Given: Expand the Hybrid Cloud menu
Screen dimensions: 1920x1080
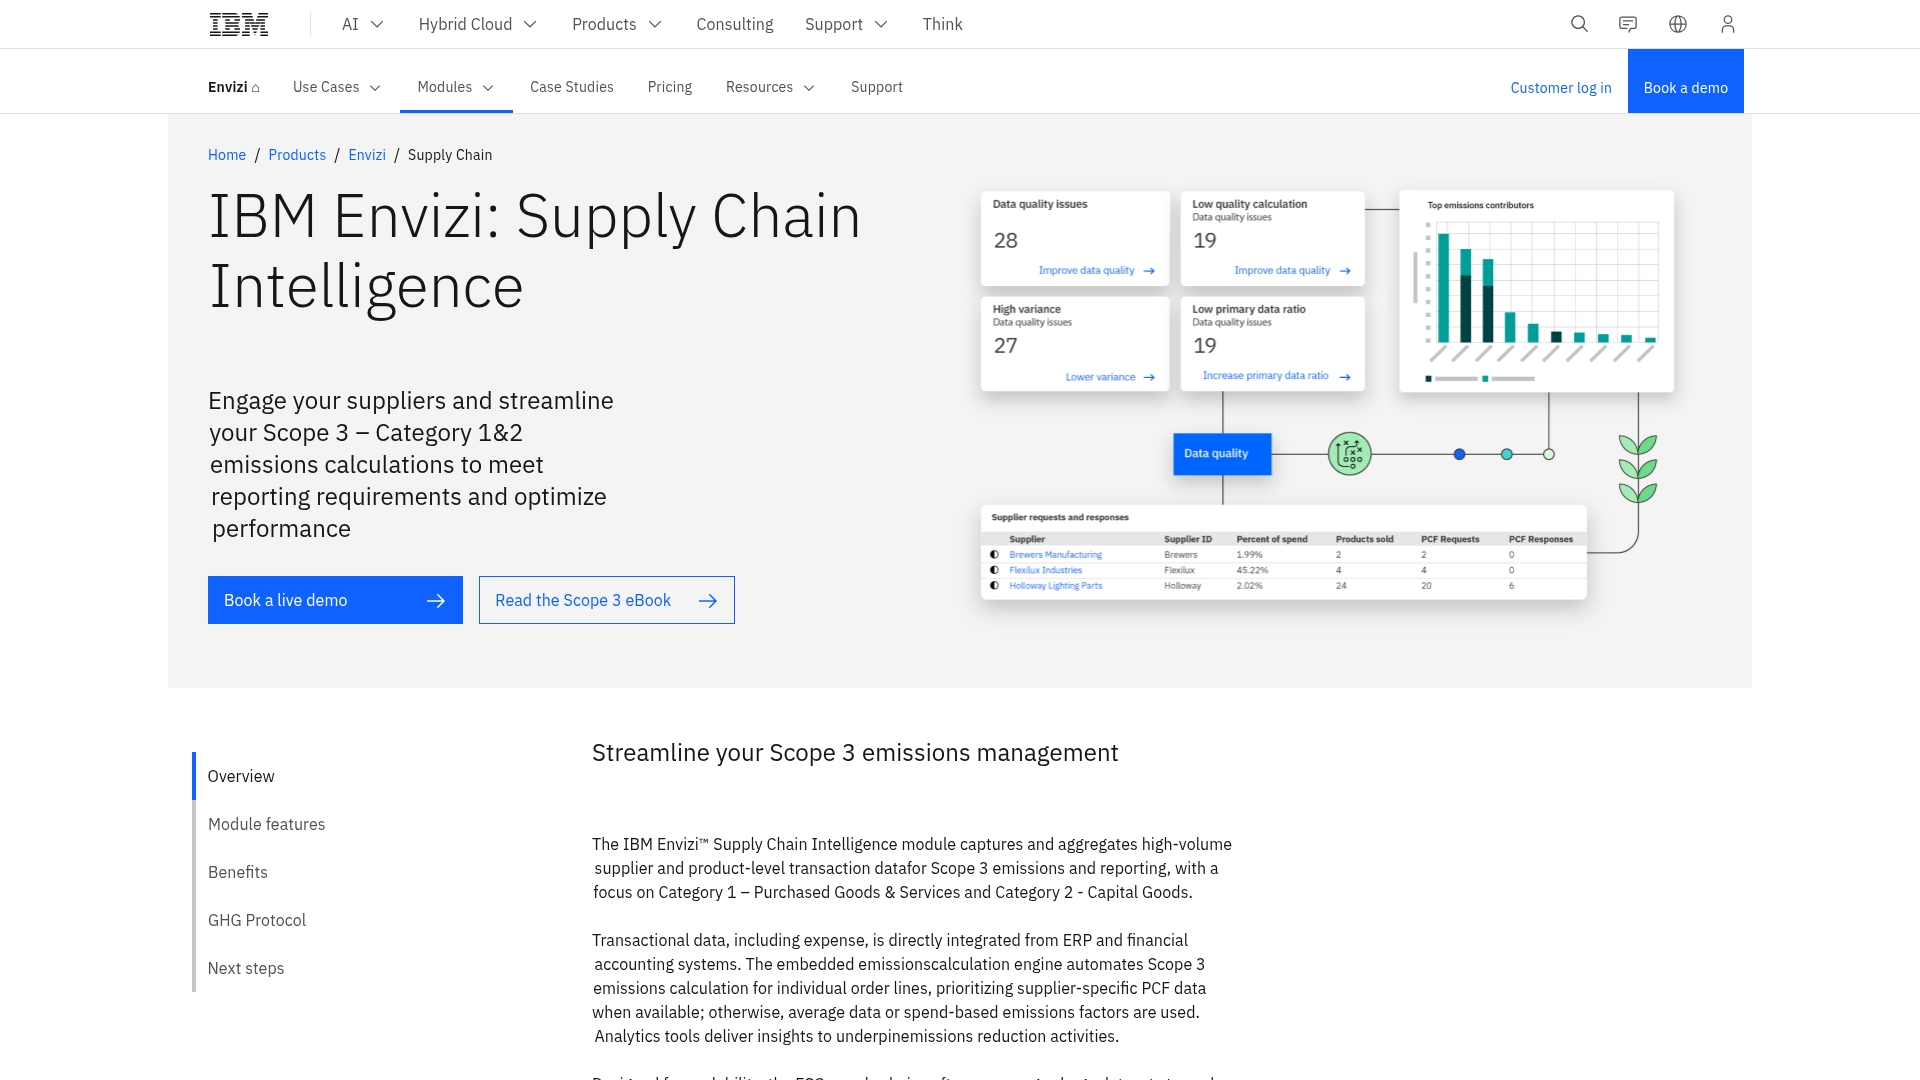Looking at the screenshot, I should tap(477, 24).
